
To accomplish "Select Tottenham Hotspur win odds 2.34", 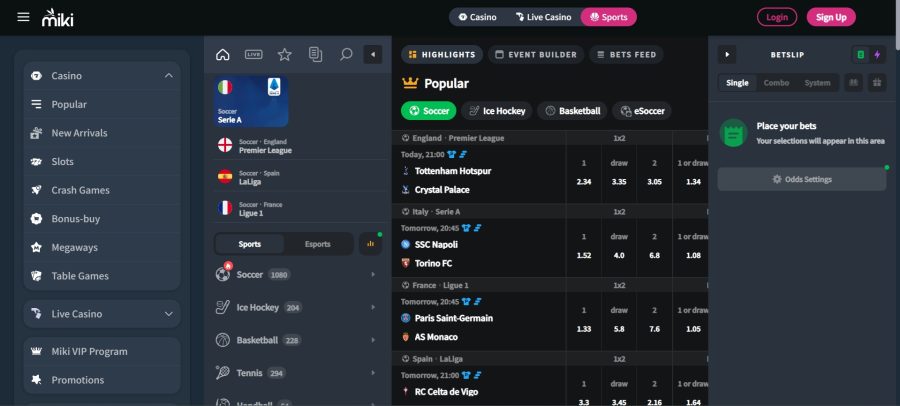I will [x=583, y=182].
